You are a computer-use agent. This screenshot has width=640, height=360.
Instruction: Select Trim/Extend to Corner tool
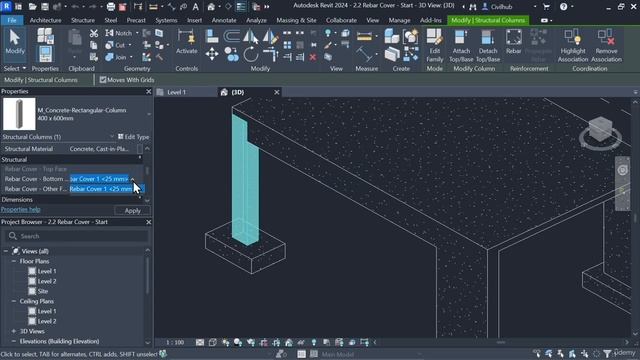click(271, 54)
